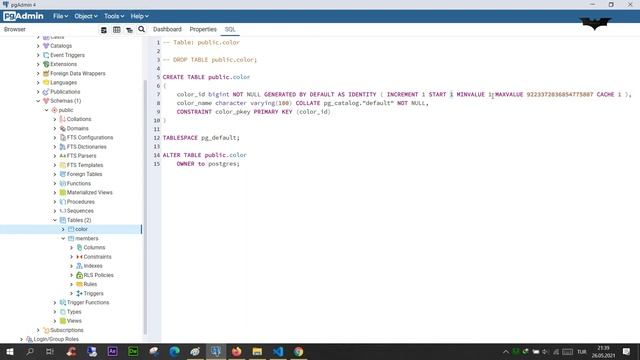The height and width of the screenshot is (360, 640).
Task: Select the Functions item
Action: [79, 183]
